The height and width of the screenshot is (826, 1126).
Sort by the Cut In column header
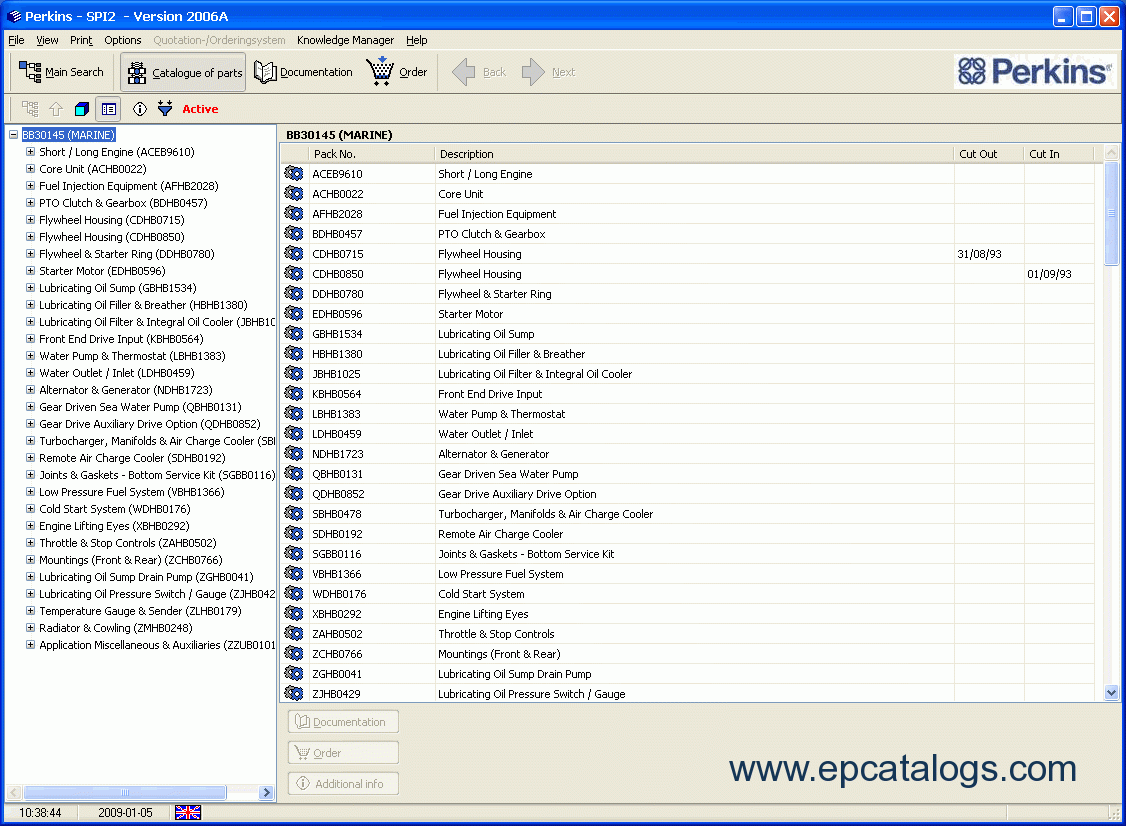point(1058,154)
